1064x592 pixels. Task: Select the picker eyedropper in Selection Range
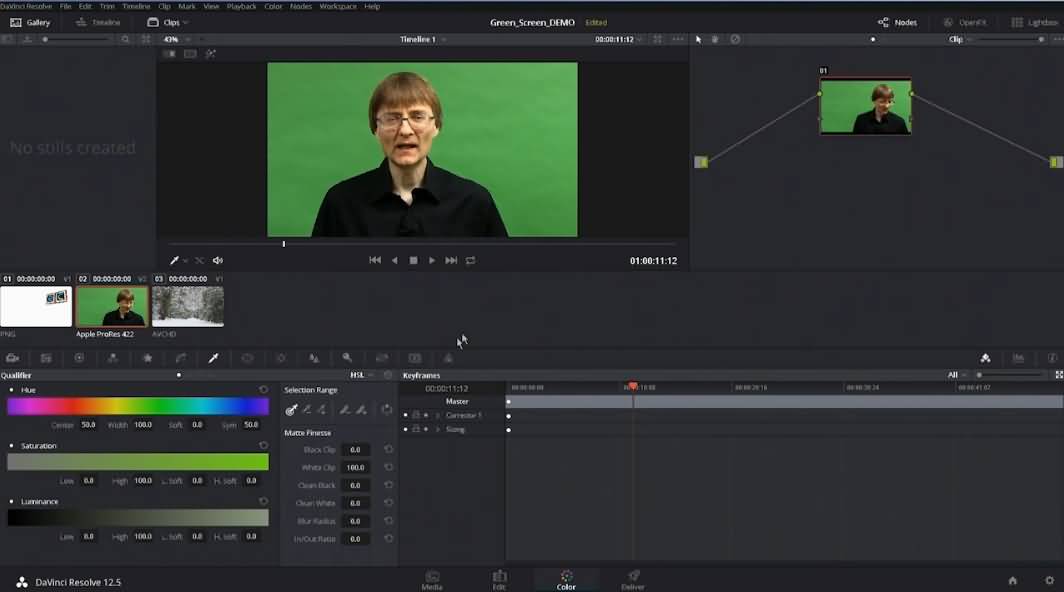tap(291, 409)
